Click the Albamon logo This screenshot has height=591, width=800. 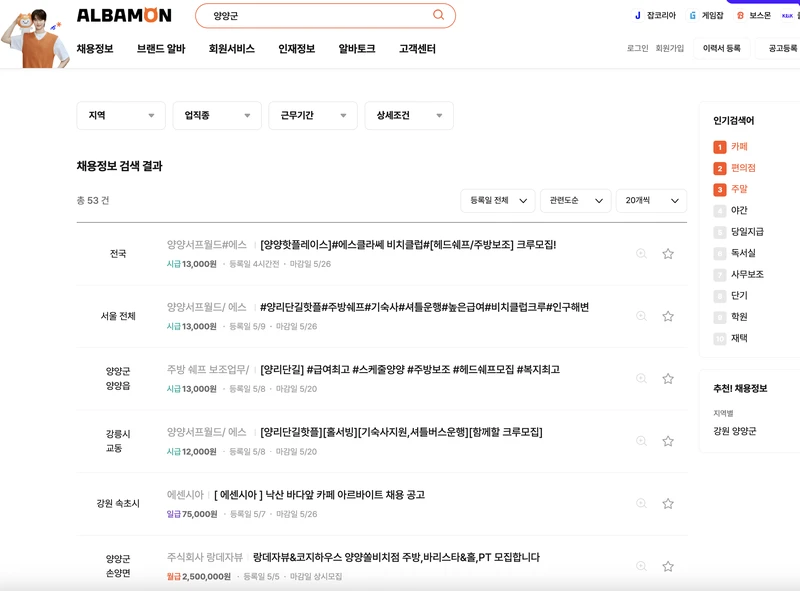point(124,14)
